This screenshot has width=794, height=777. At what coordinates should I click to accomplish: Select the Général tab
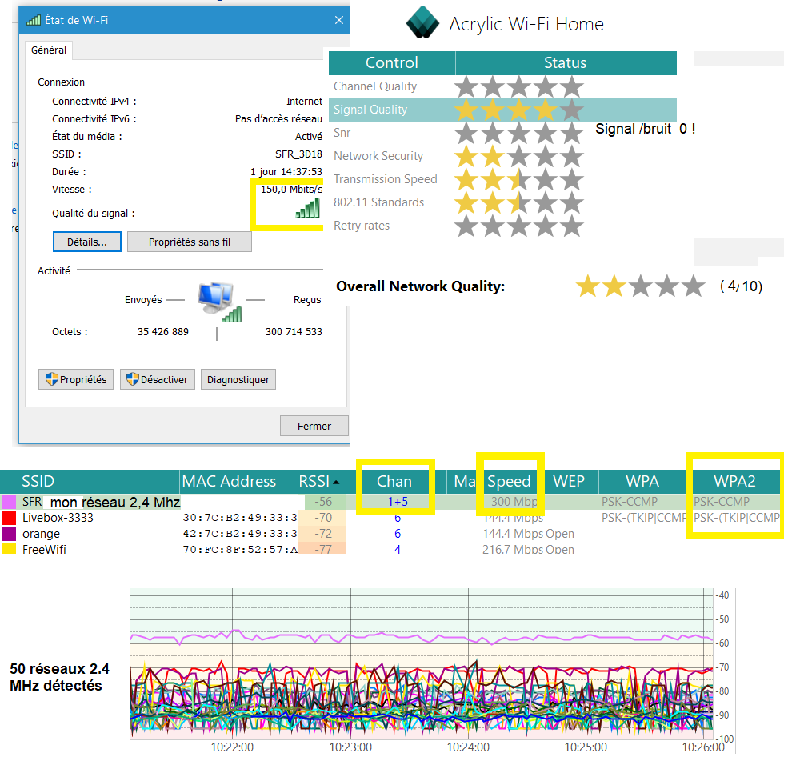(49, 50)
